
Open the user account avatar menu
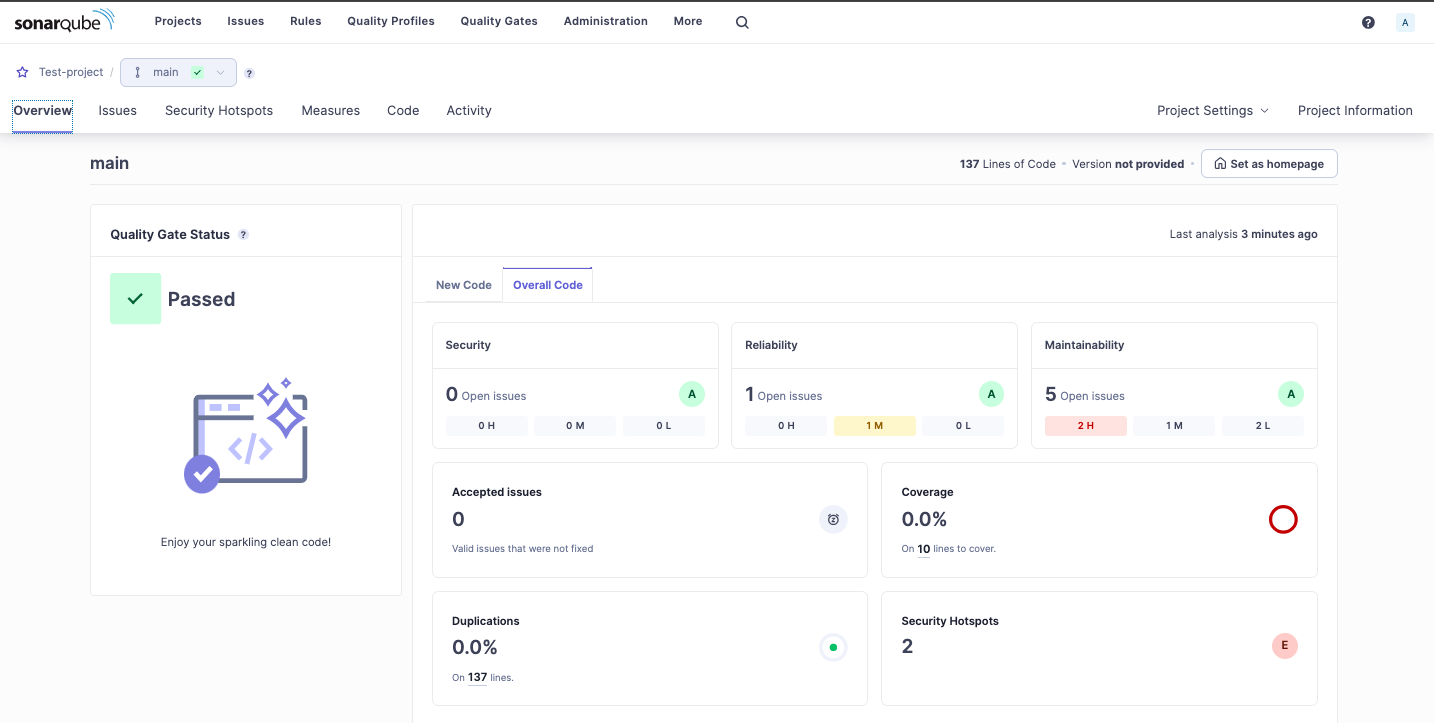pos(1405,21)
